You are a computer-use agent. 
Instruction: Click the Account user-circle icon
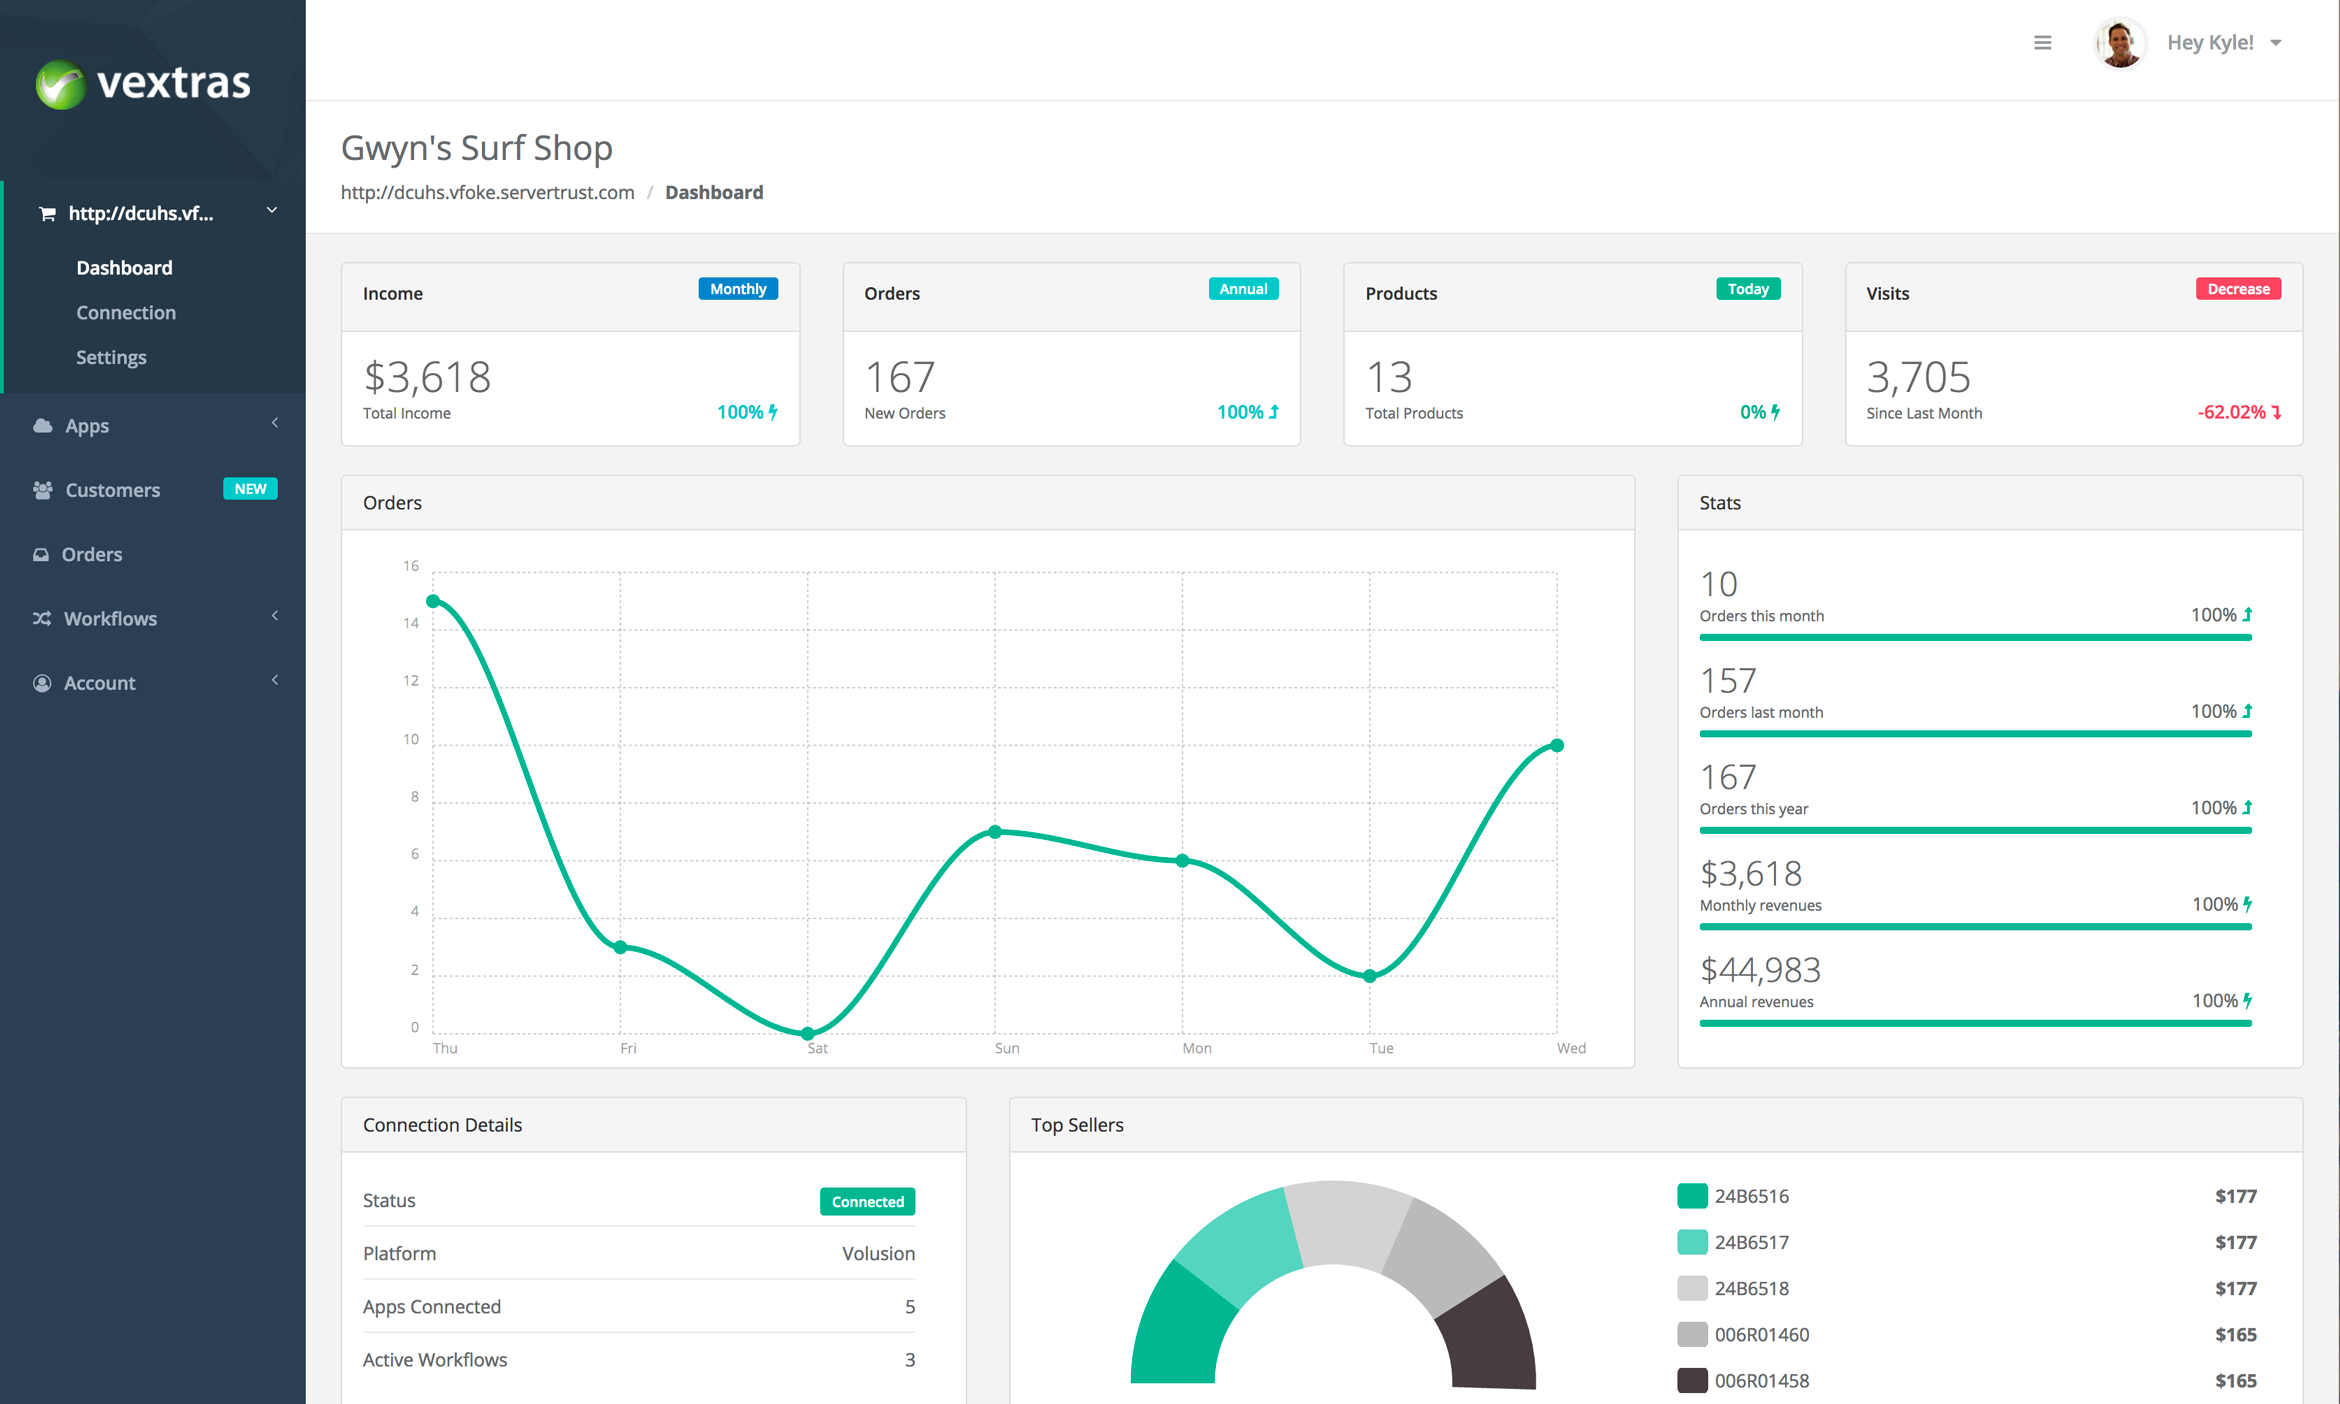point(42,683)
